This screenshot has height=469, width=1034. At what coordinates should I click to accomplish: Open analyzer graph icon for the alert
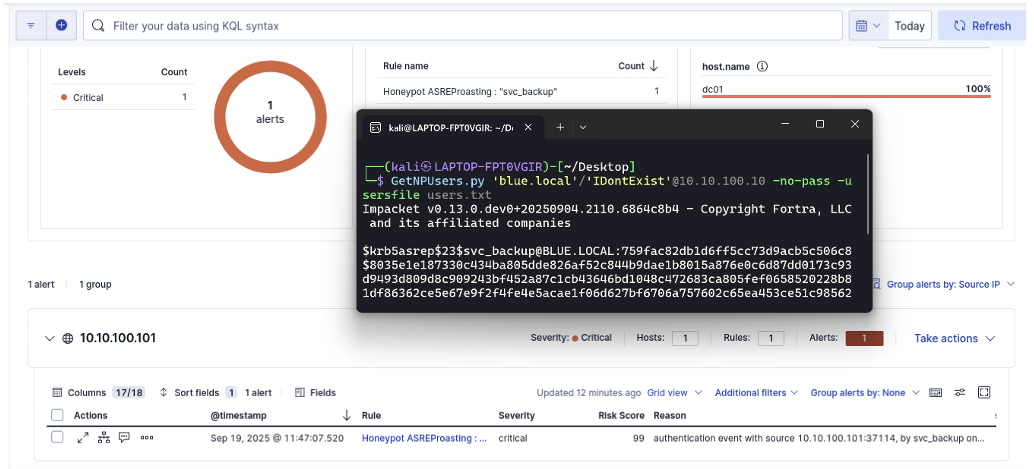pyautogui.click(x=103, y=438)
